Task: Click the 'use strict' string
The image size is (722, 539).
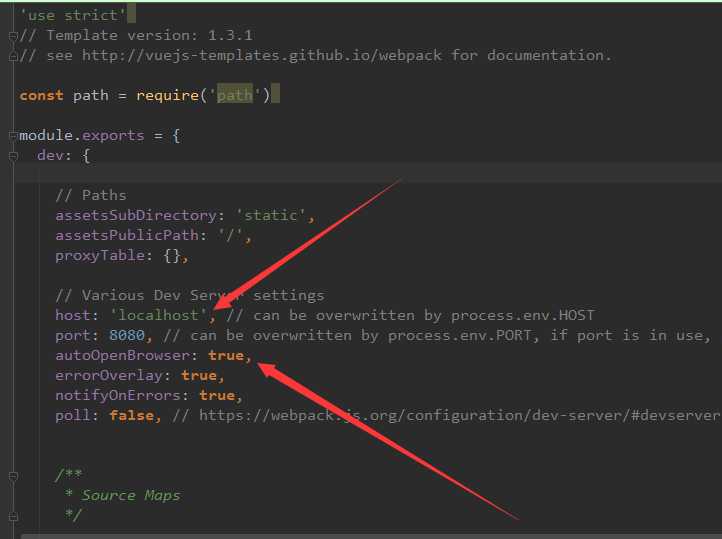Action: (73, 15)
